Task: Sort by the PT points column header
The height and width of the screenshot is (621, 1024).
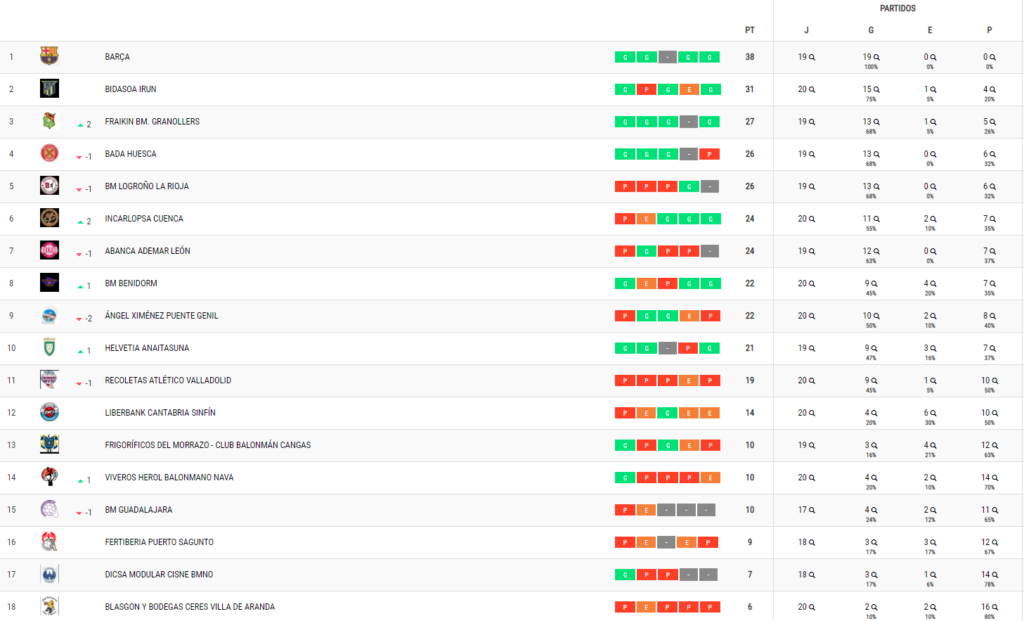Action: coord(750,30)
